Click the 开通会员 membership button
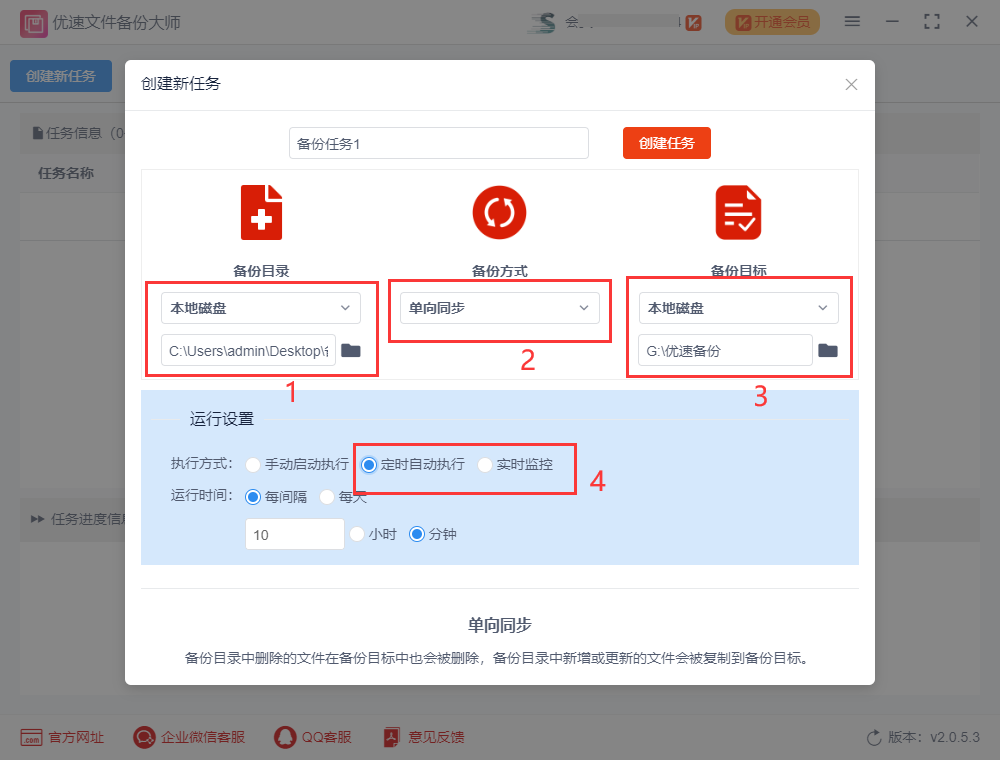Image resolution: width=1000 pixels, height=760 pixels. point(772,20)
